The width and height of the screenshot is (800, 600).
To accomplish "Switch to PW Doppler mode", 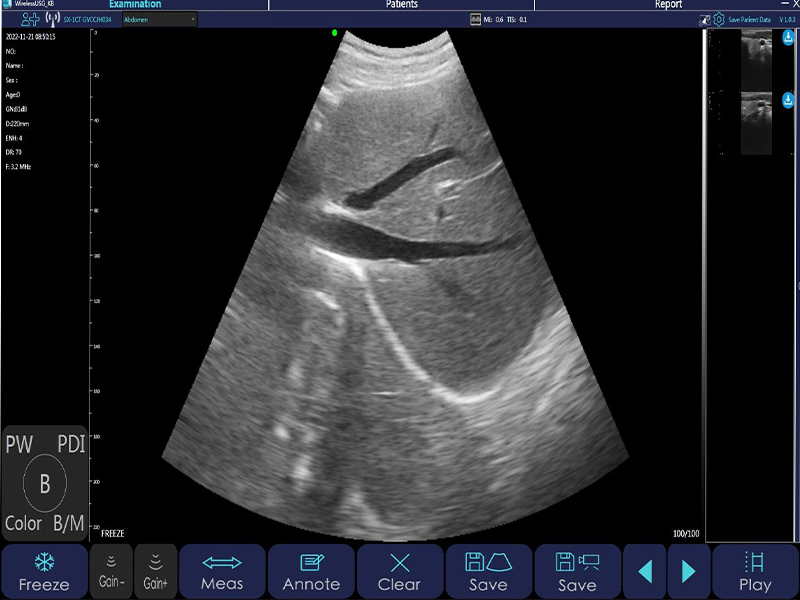I will point(19,445).
